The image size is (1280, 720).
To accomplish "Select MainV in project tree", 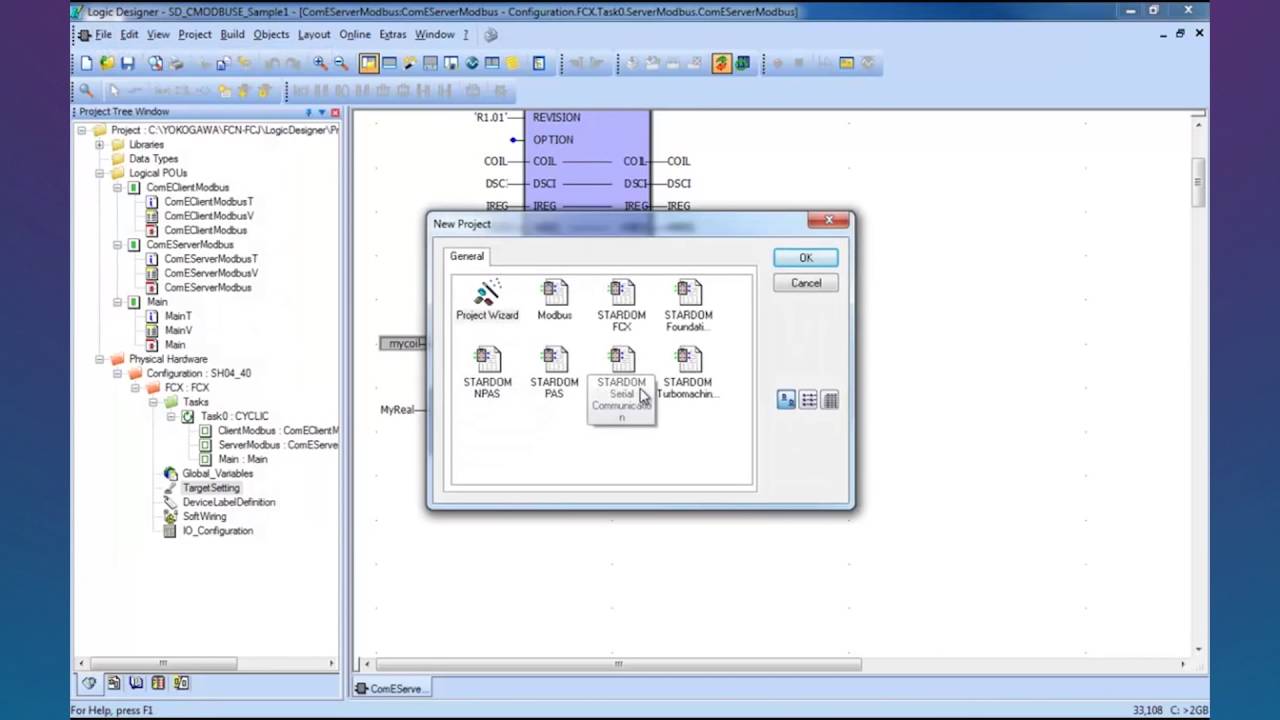I will [178, 330].
